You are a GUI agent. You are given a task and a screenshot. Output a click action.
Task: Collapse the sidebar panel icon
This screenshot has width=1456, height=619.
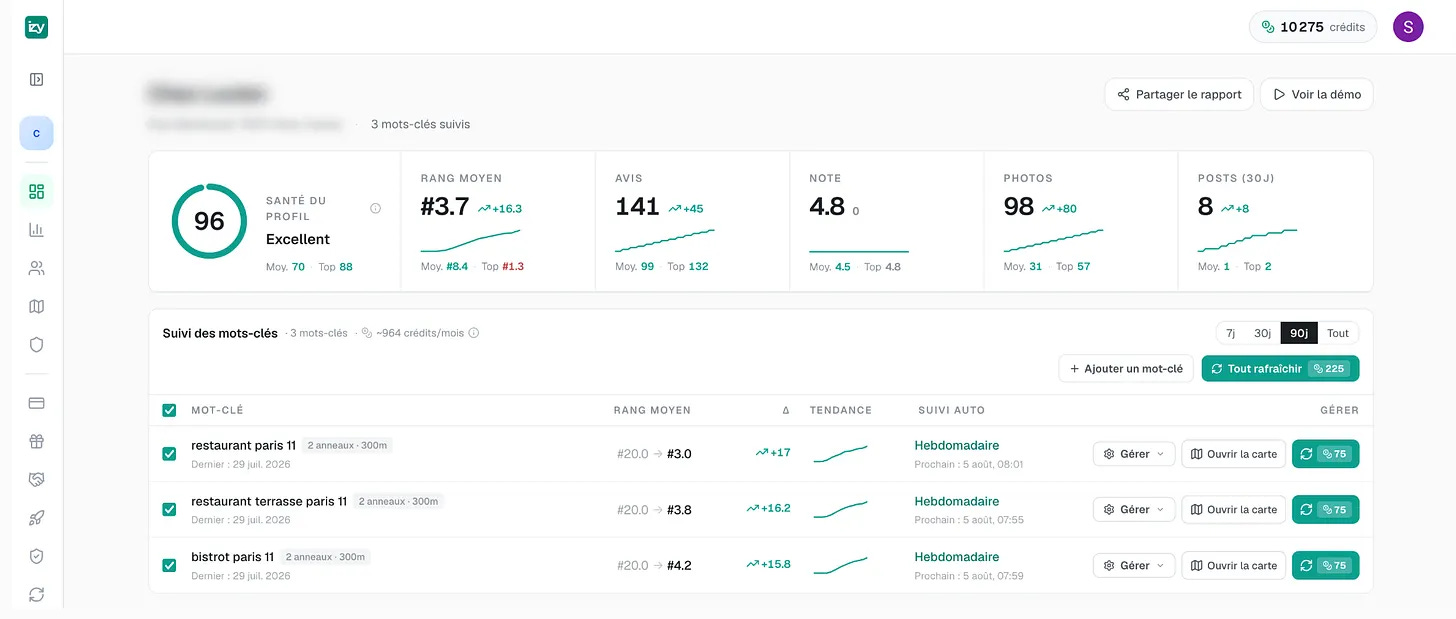tap(36, 79)
